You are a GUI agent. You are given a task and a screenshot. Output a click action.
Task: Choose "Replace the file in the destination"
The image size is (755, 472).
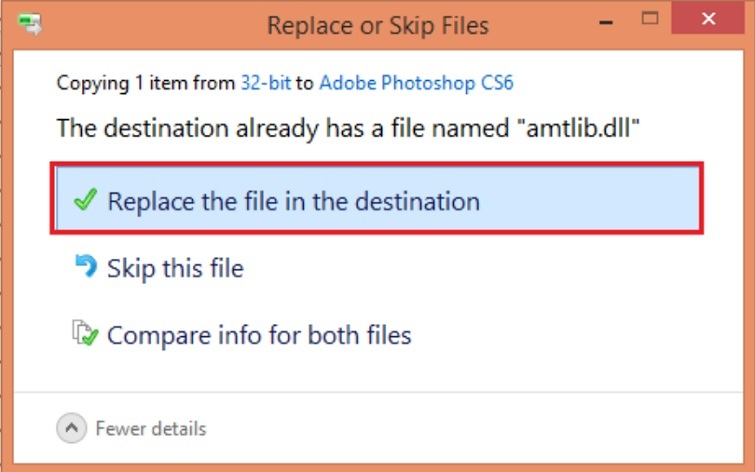coord(293,201)
